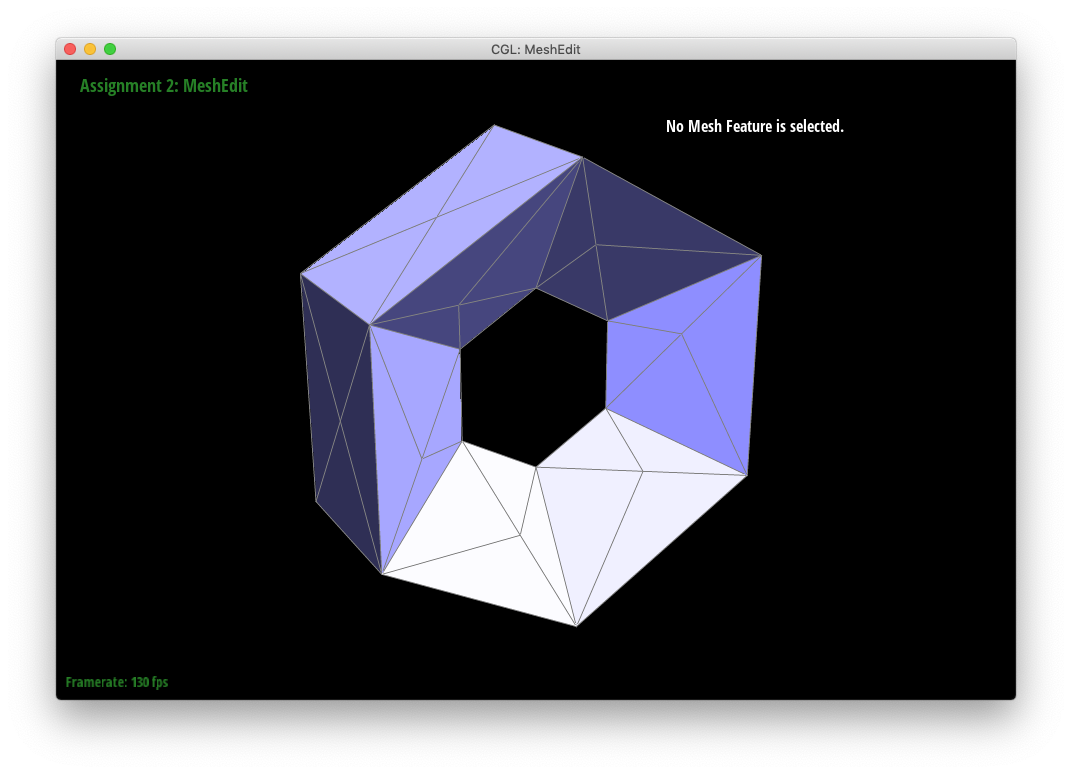
Task: Minimize the window using the yellow button
Action: (90, 49)
